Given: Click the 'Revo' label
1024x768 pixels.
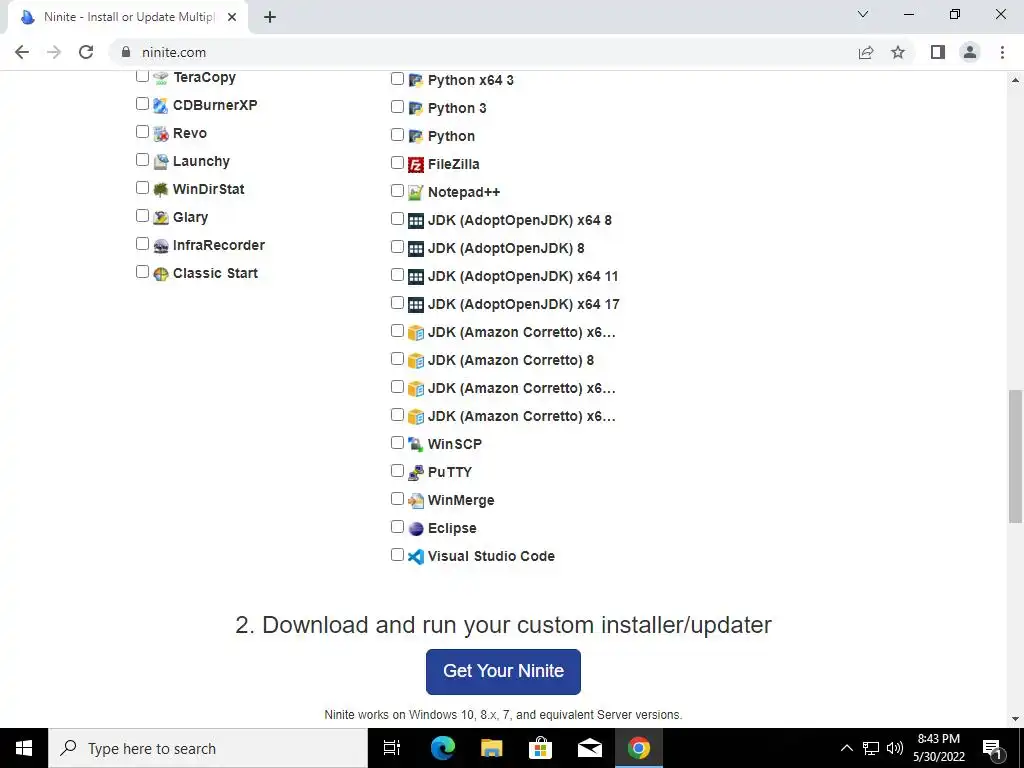Looking at the screenshot, I should coord(190,133).
